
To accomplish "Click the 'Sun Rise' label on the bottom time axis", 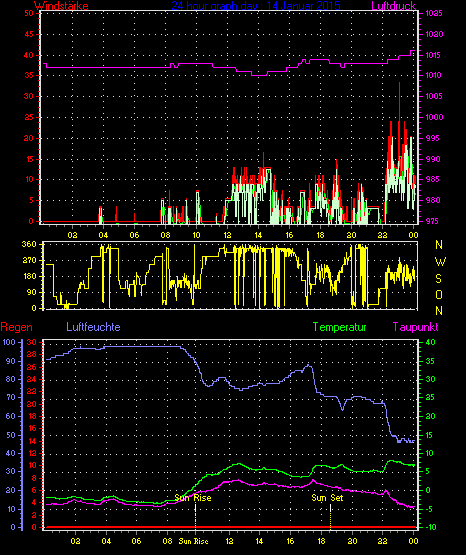I will (193, 541).
